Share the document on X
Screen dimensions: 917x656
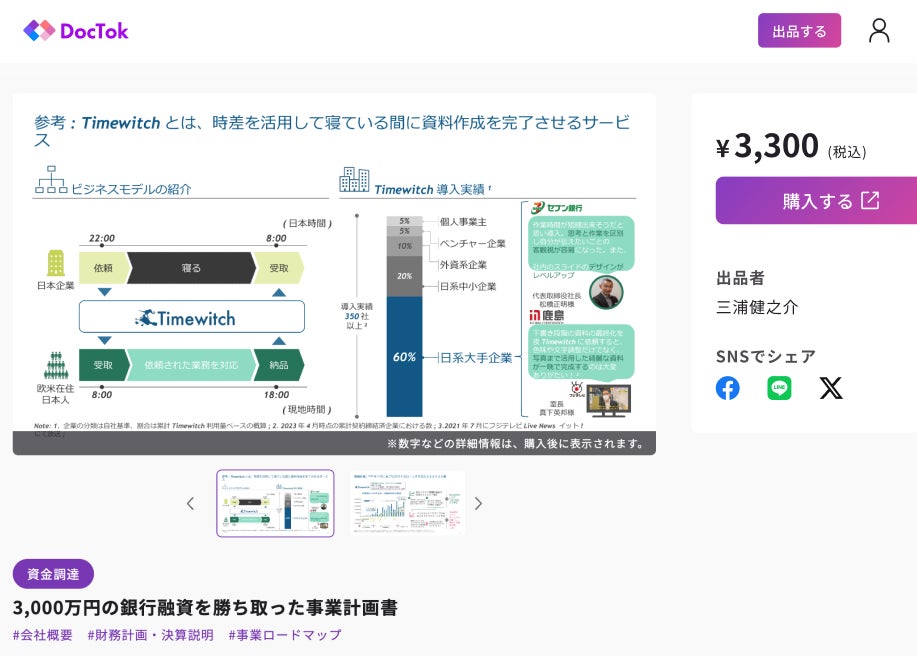(830, 388)
